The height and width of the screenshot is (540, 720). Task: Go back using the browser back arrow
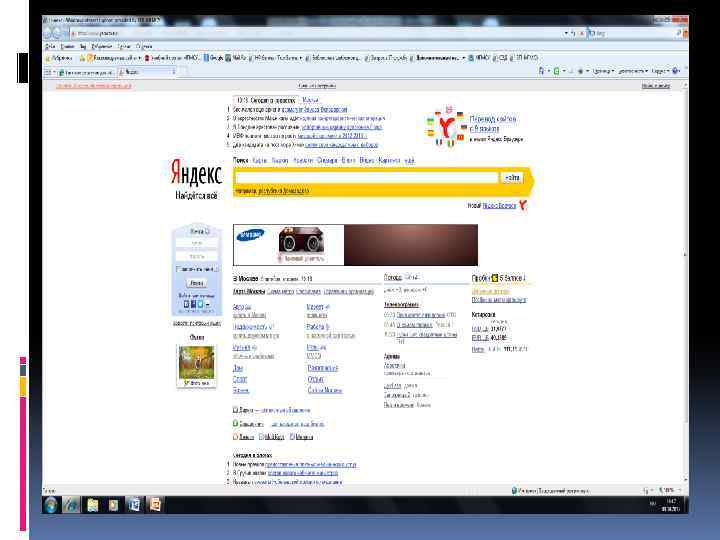coord(49,34)
